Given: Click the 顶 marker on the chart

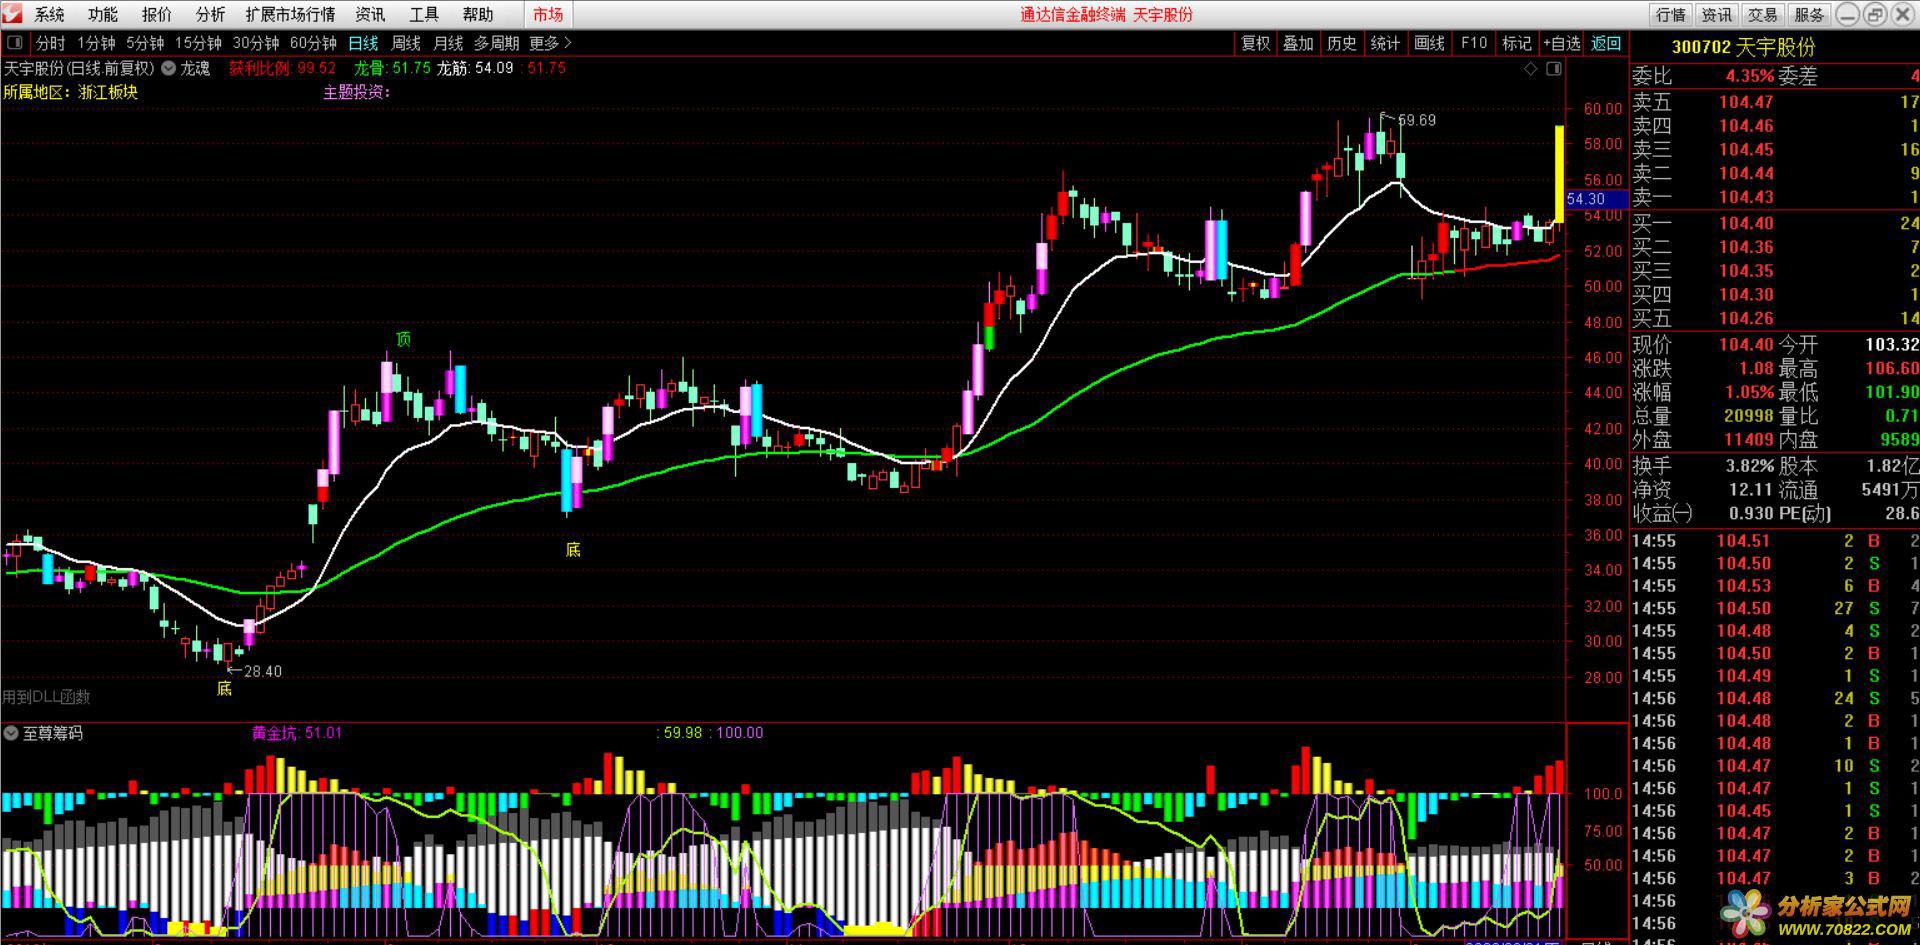Looking at the screenshot, I should pyautogui.click(x=403, y=340).
